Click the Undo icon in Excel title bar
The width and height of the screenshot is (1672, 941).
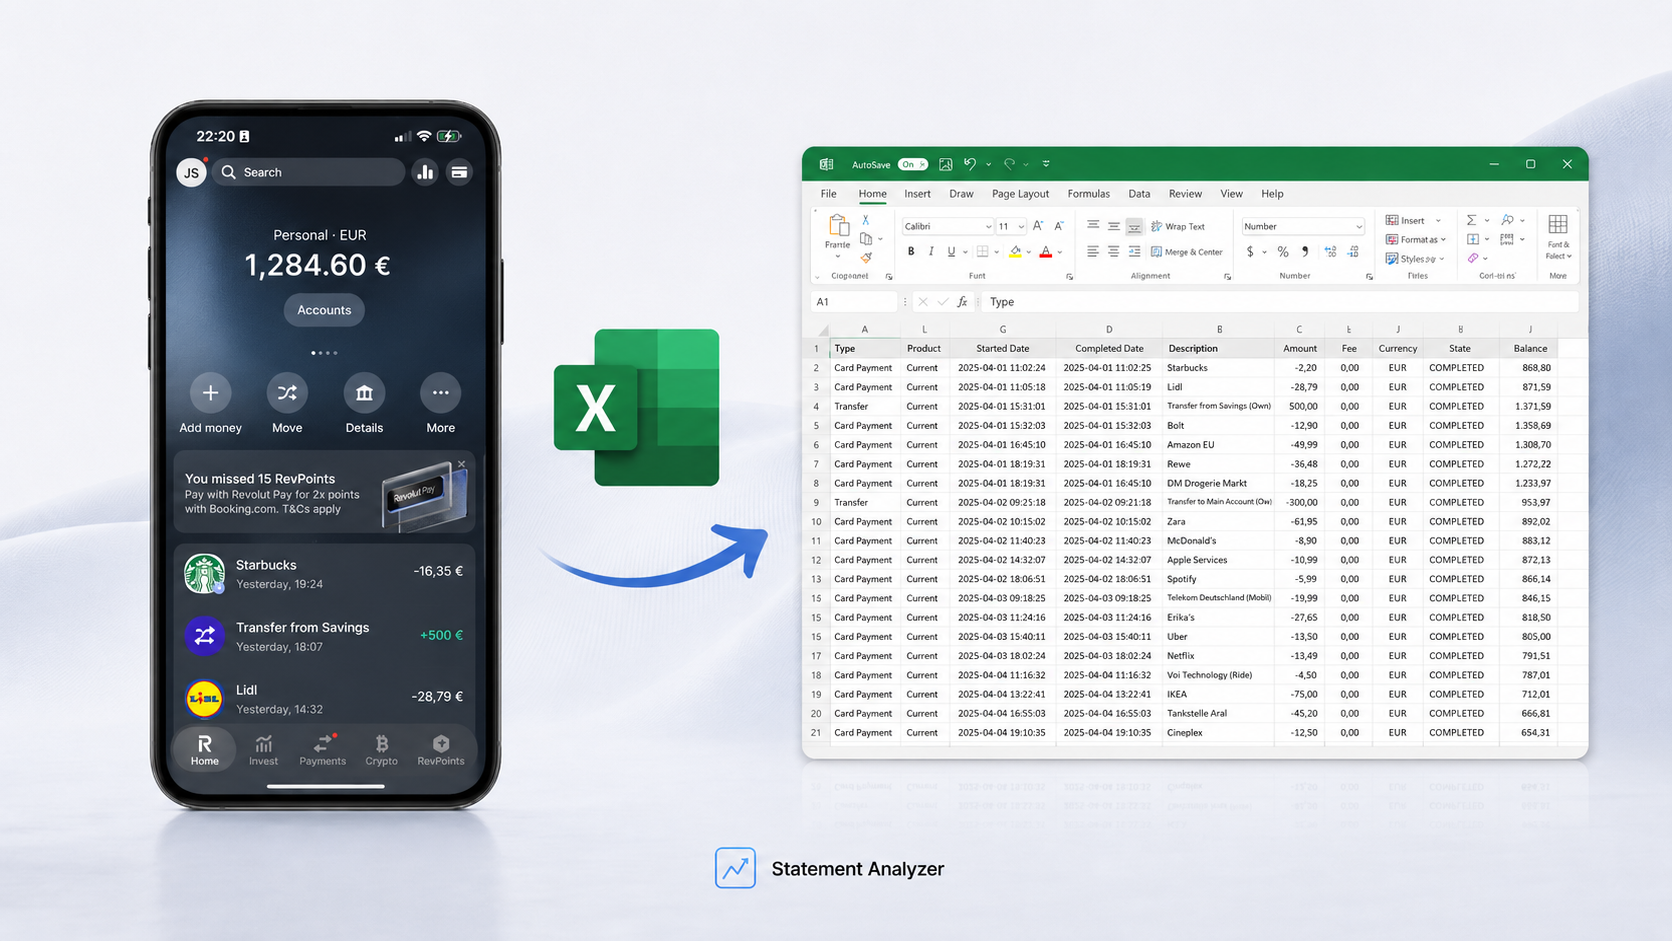(x=969, y=164)
